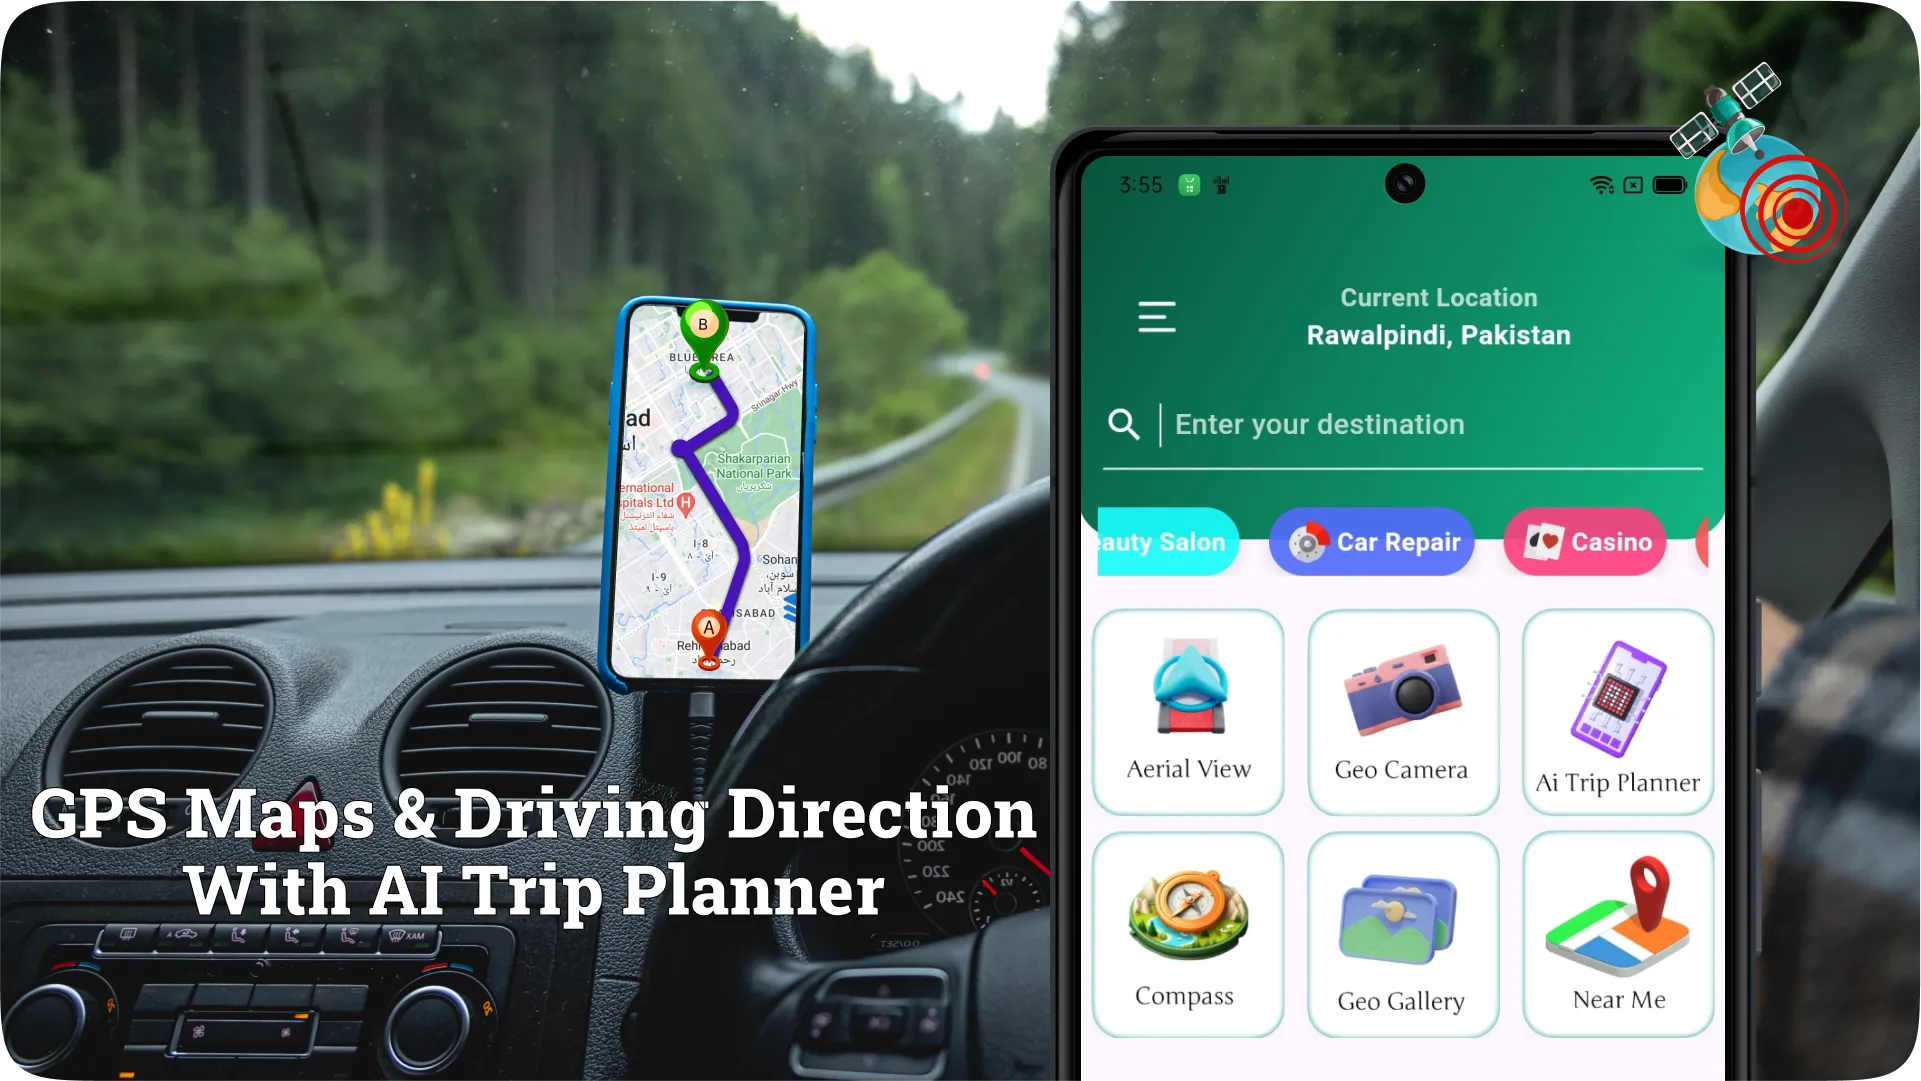
Task: Open the AI Trip Planner tool
Action: click(x=1618, y=706)
